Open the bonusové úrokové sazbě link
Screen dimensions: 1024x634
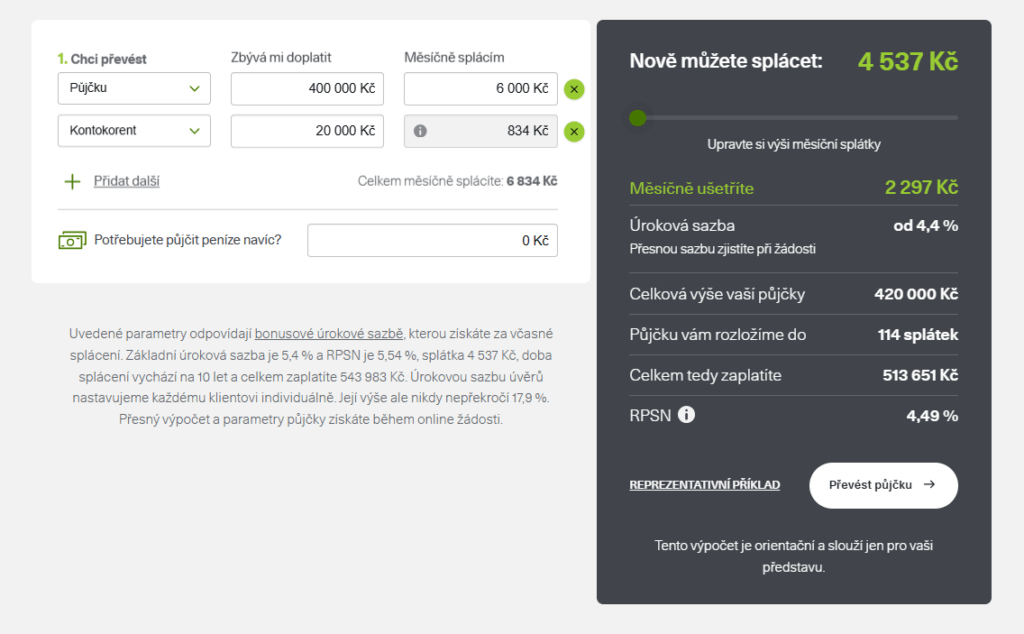329,333
